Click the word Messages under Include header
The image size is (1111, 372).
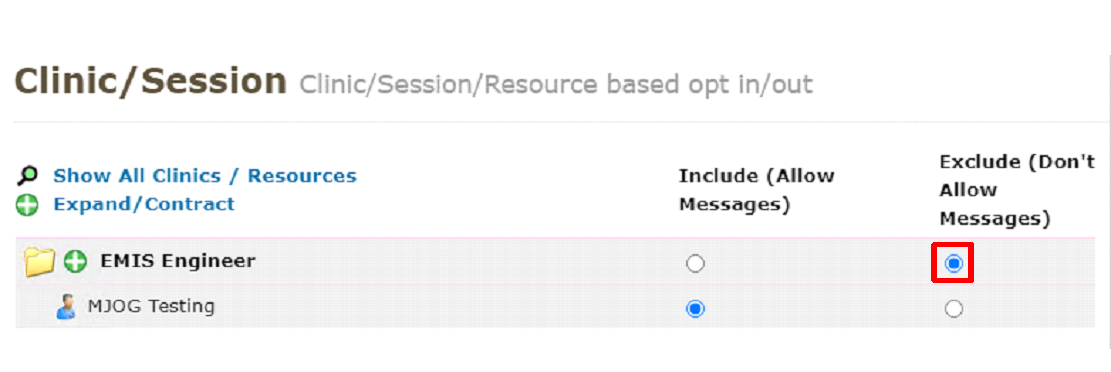tap(734, 205)
